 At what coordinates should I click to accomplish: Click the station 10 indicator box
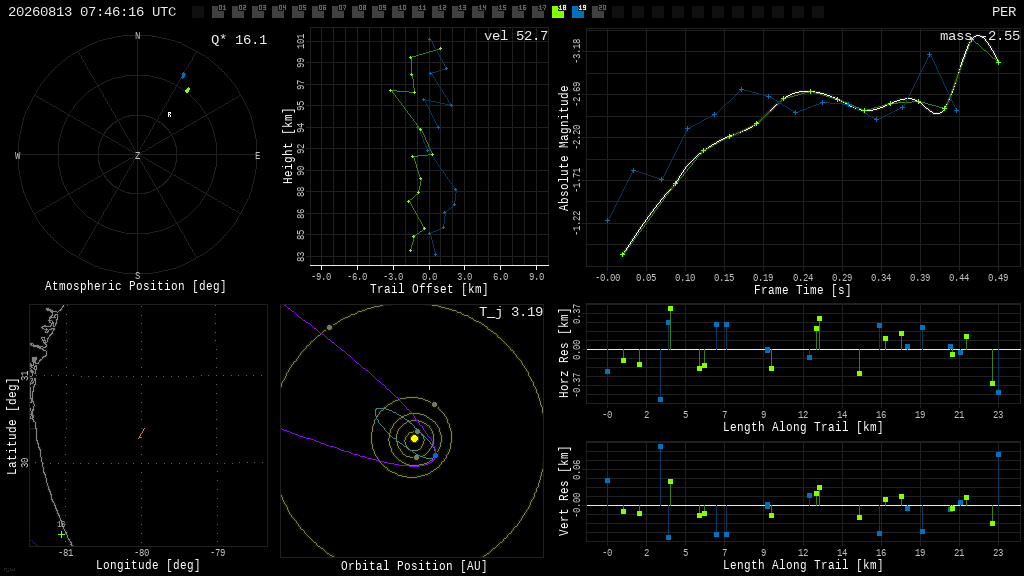pyautogui.click(x=398, y=11)
